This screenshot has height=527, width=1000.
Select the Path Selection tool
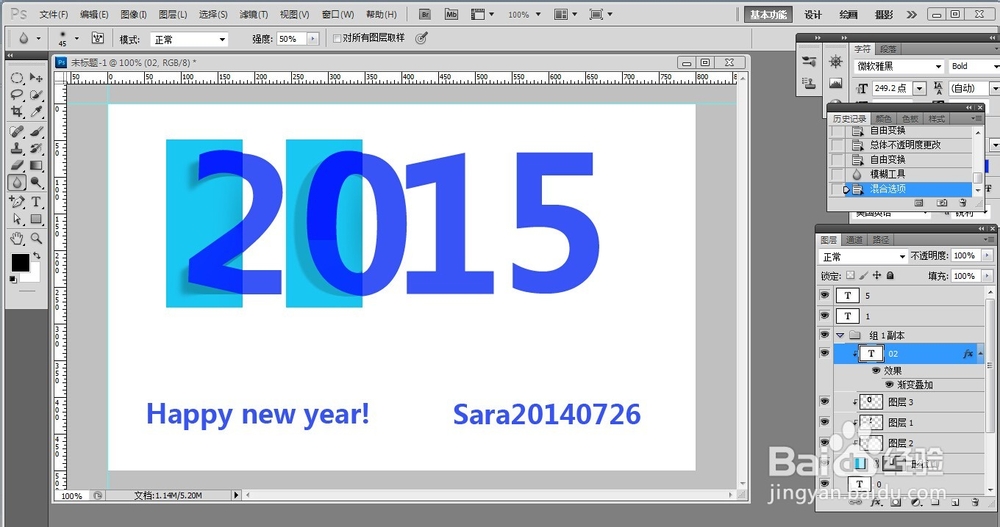(17, 219)
